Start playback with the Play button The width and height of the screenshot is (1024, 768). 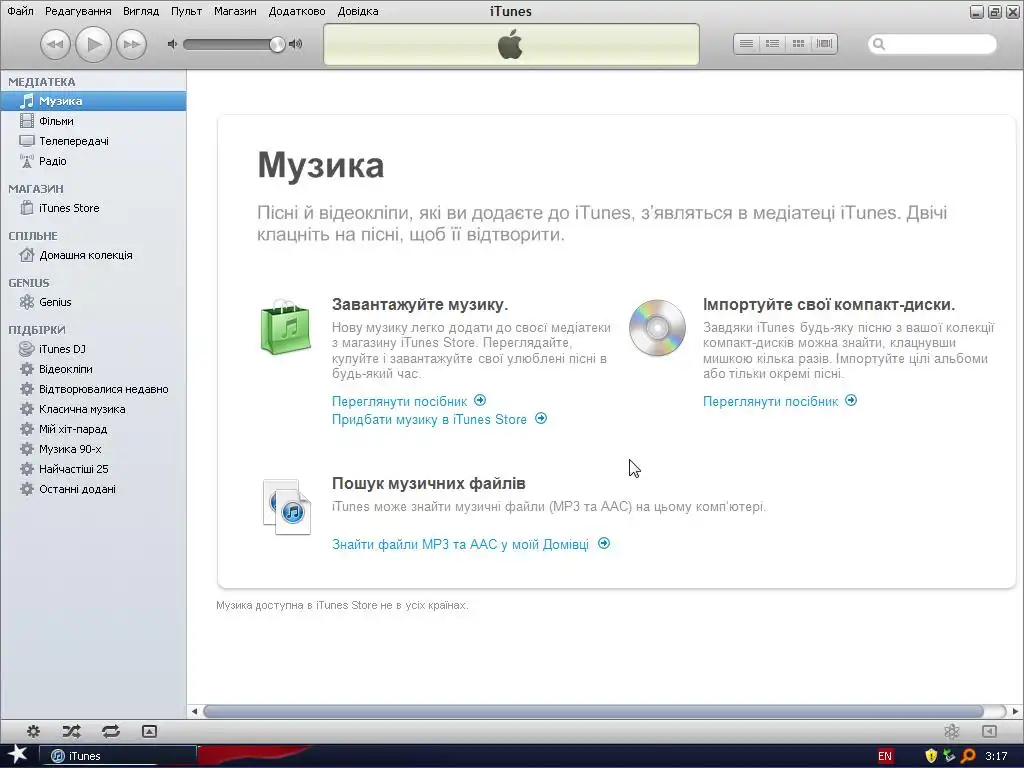pyautogui.click(x=93, y=44)
